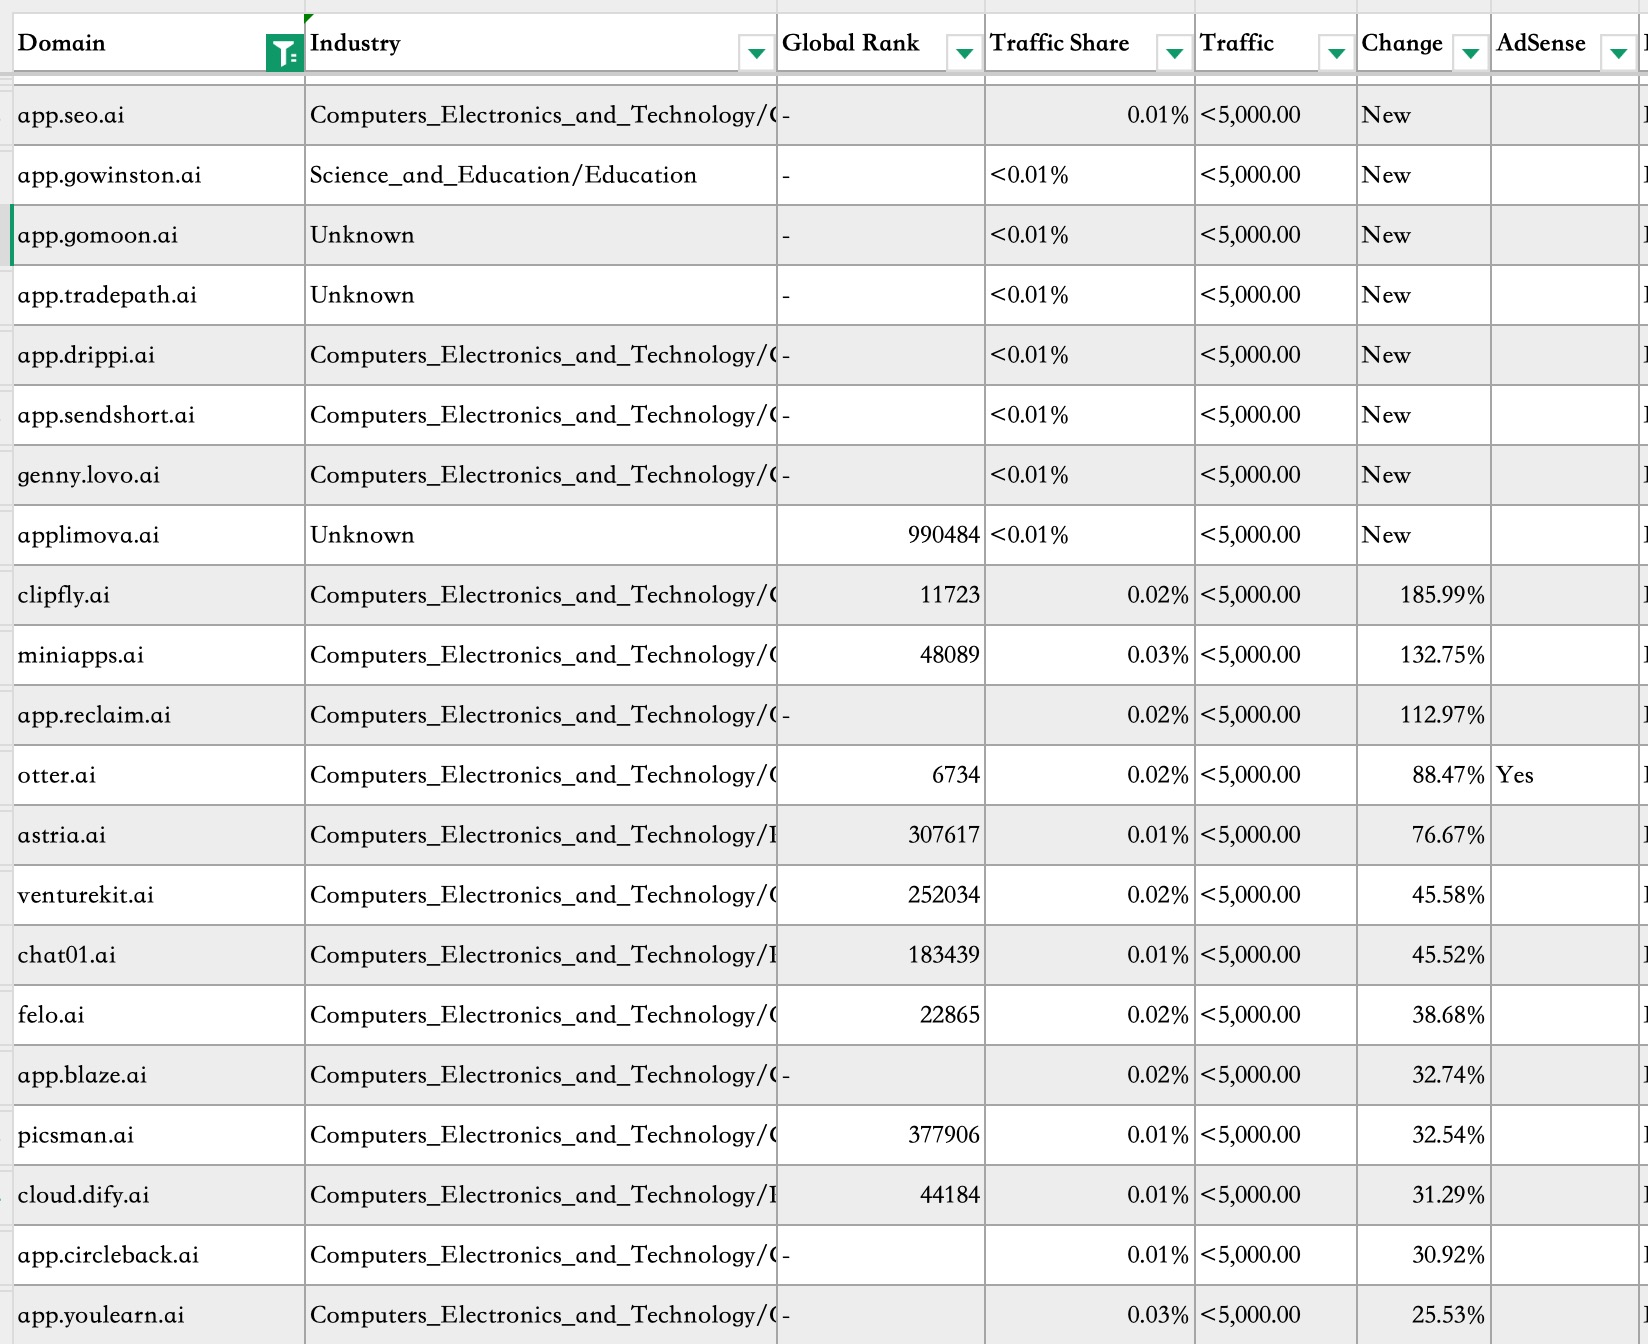Click the 45.52% change cell
Viewport: 1648px width, 1344px height.
pyautogui.click(x=1424, y=955)
